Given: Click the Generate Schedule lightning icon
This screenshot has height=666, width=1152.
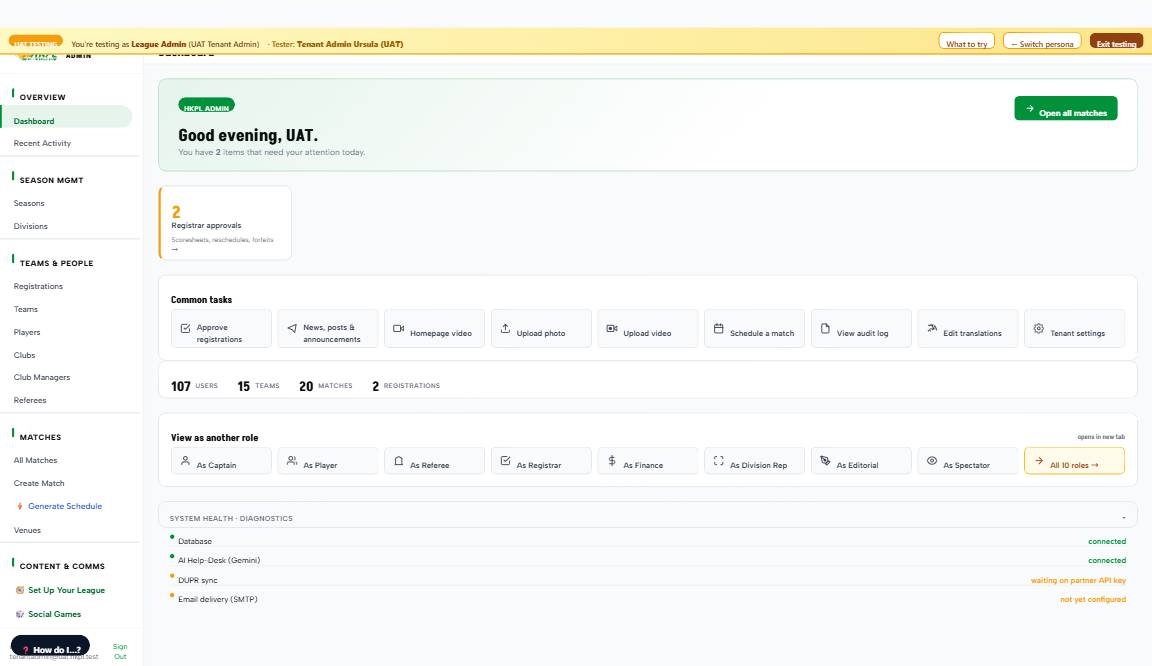Looking at the screenshot, I should [x=20, y=506].
